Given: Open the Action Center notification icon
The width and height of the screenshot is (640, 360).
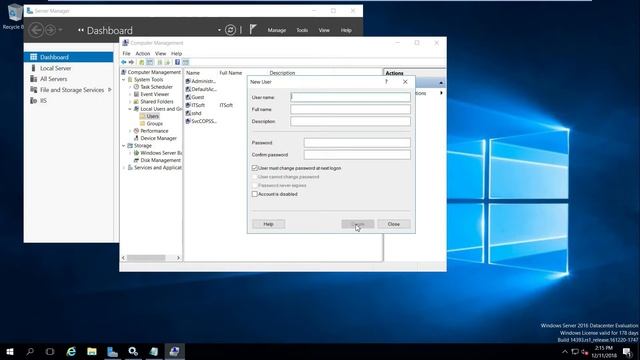Looking at the screenshot, I should 627,351.
